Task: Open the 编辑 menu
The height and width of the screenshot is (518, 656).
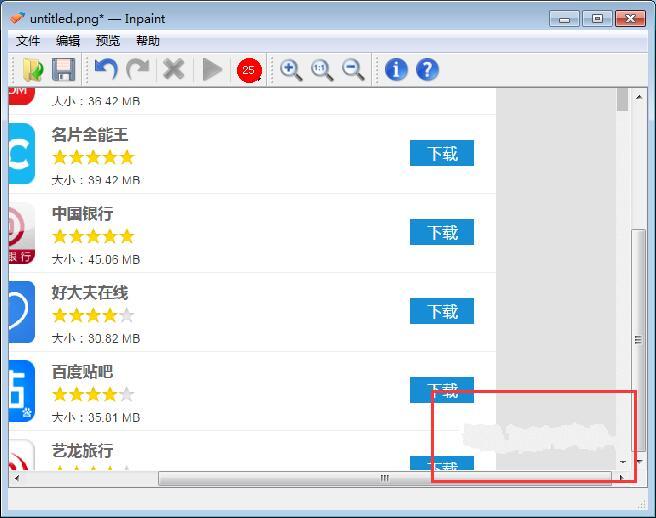Action: [68, 41]
